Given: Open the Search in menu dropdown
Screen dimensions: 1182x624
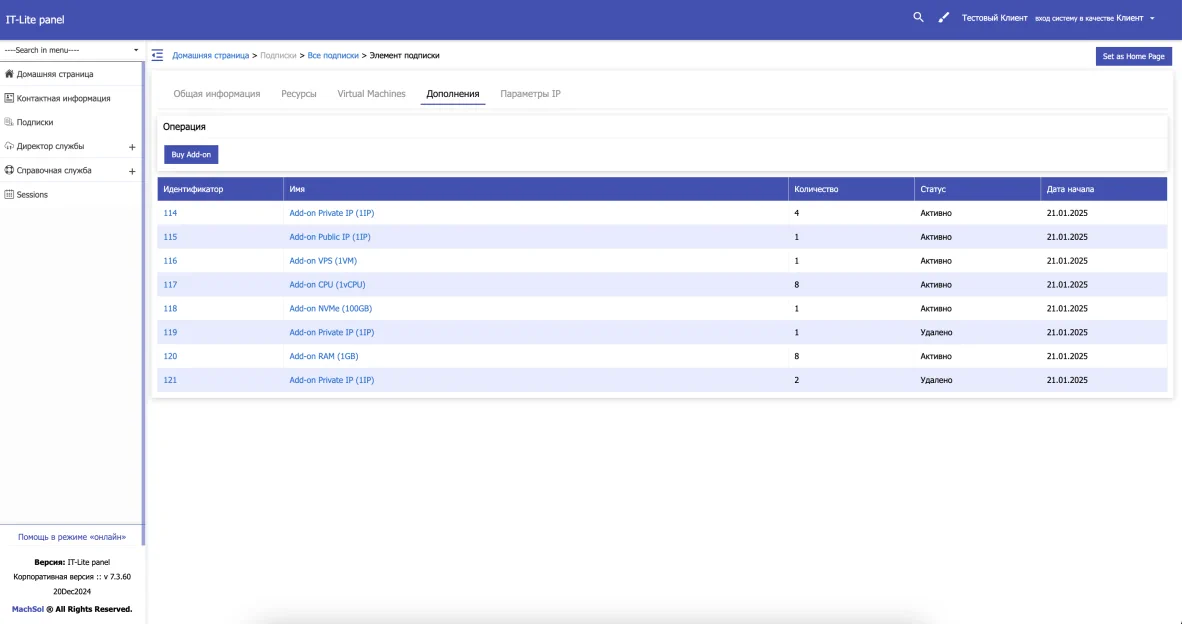Looking at the screenshot, I should 72,50.
